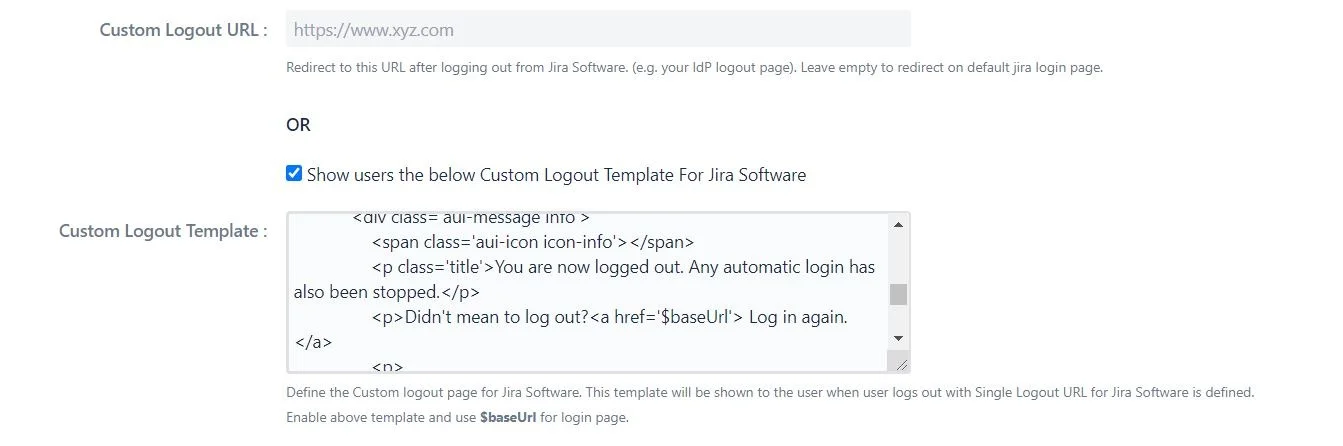Click the 'Custom Logout Template :' label
This screenshot has height=446, width=1343.
pyautogui.click(x=163, y=231)
